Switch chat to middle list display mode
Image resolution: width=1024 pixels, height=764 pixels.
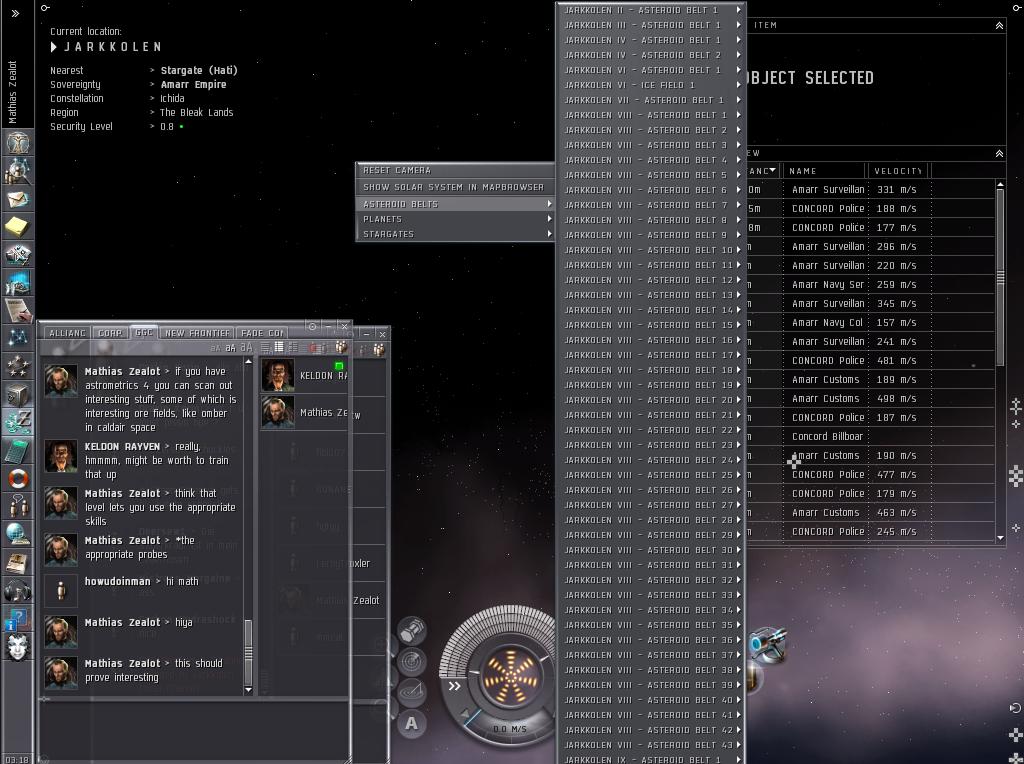[279, 347]
